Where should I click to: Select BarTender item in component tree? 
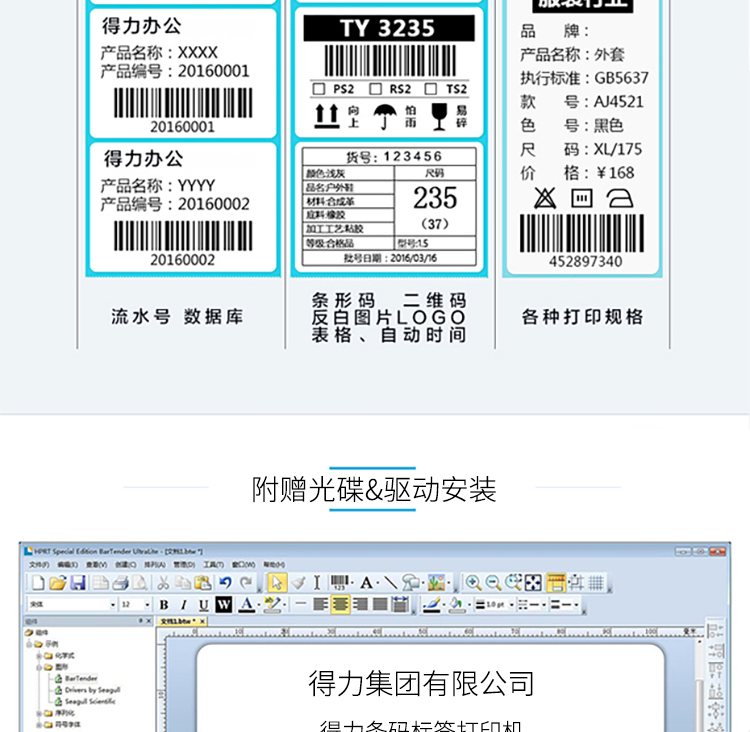point(80,677)
